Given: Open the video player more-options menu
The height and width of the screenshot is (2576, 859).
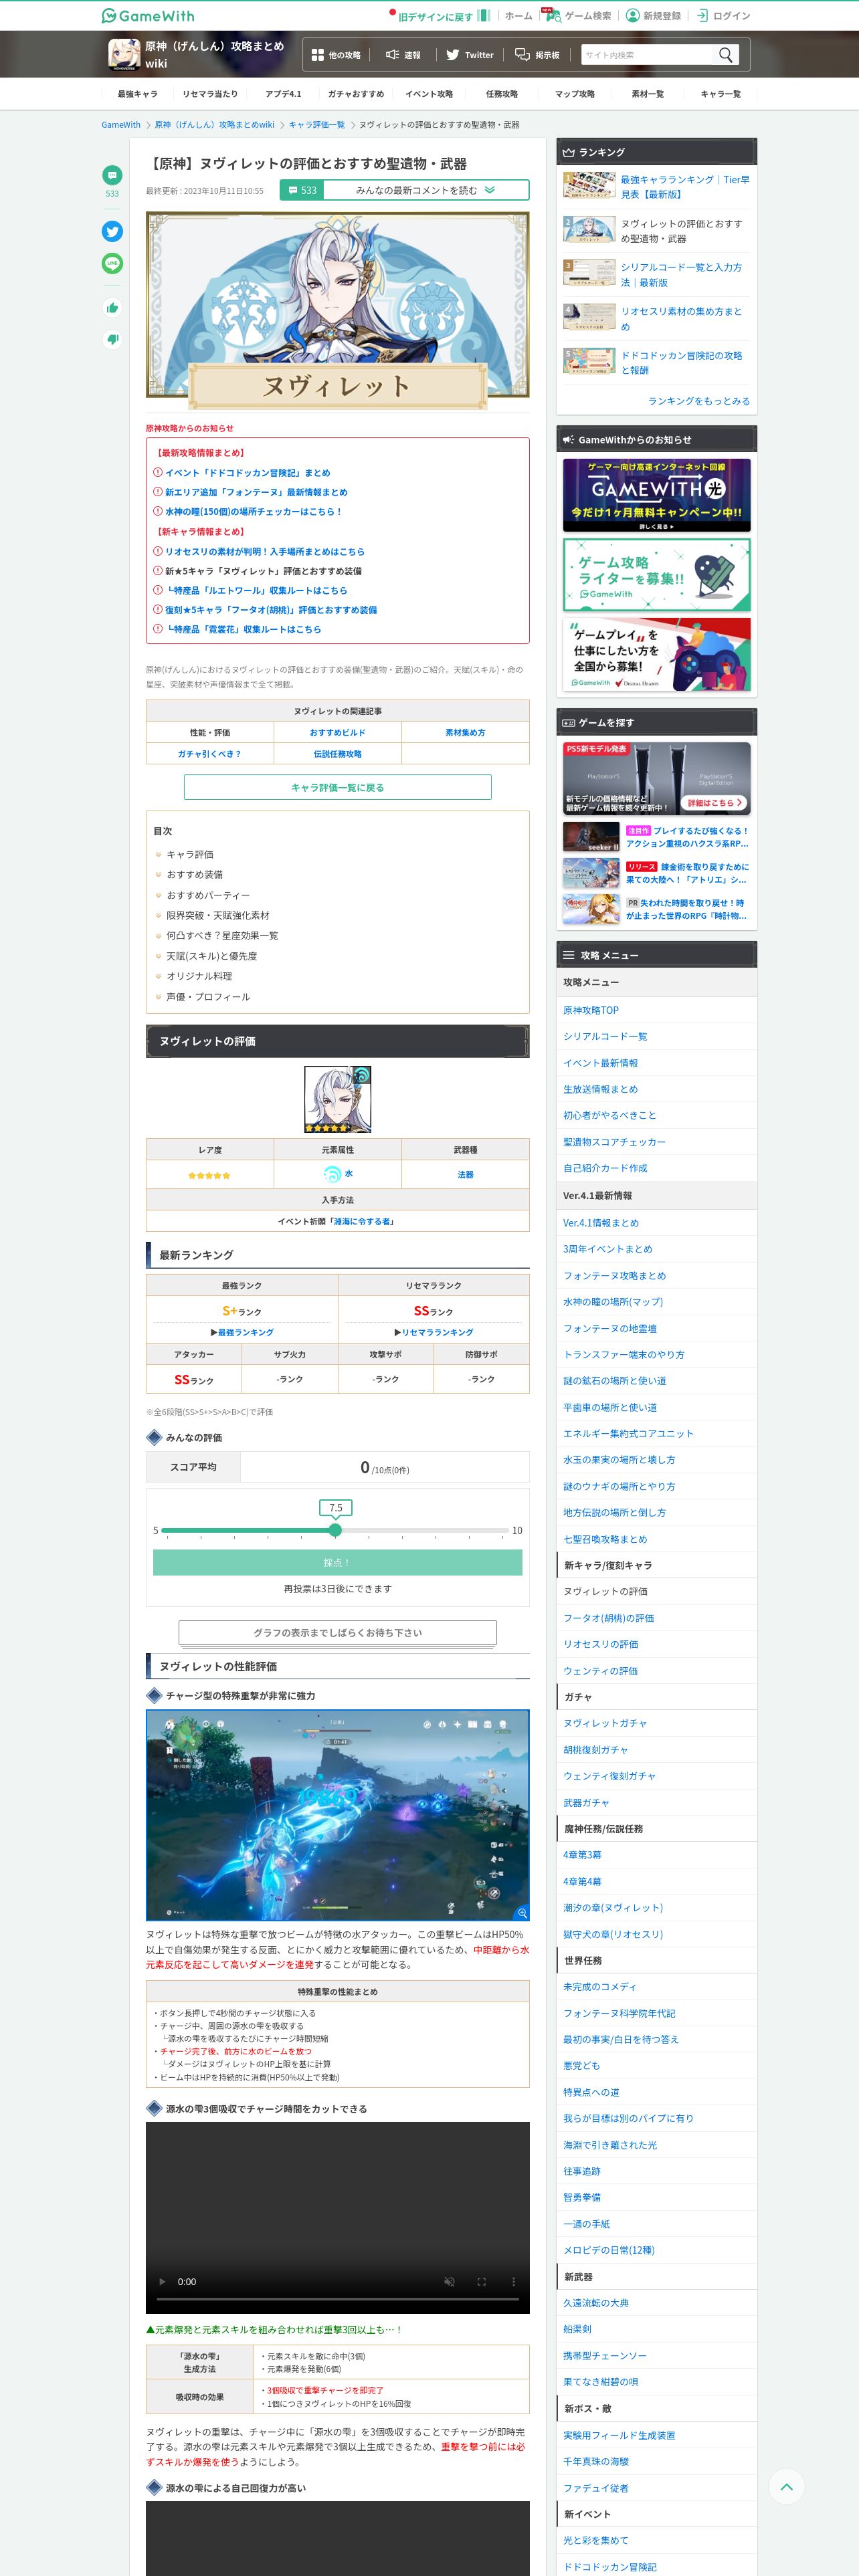Looking at the screenshot, I should click(x=514, y=2282).
